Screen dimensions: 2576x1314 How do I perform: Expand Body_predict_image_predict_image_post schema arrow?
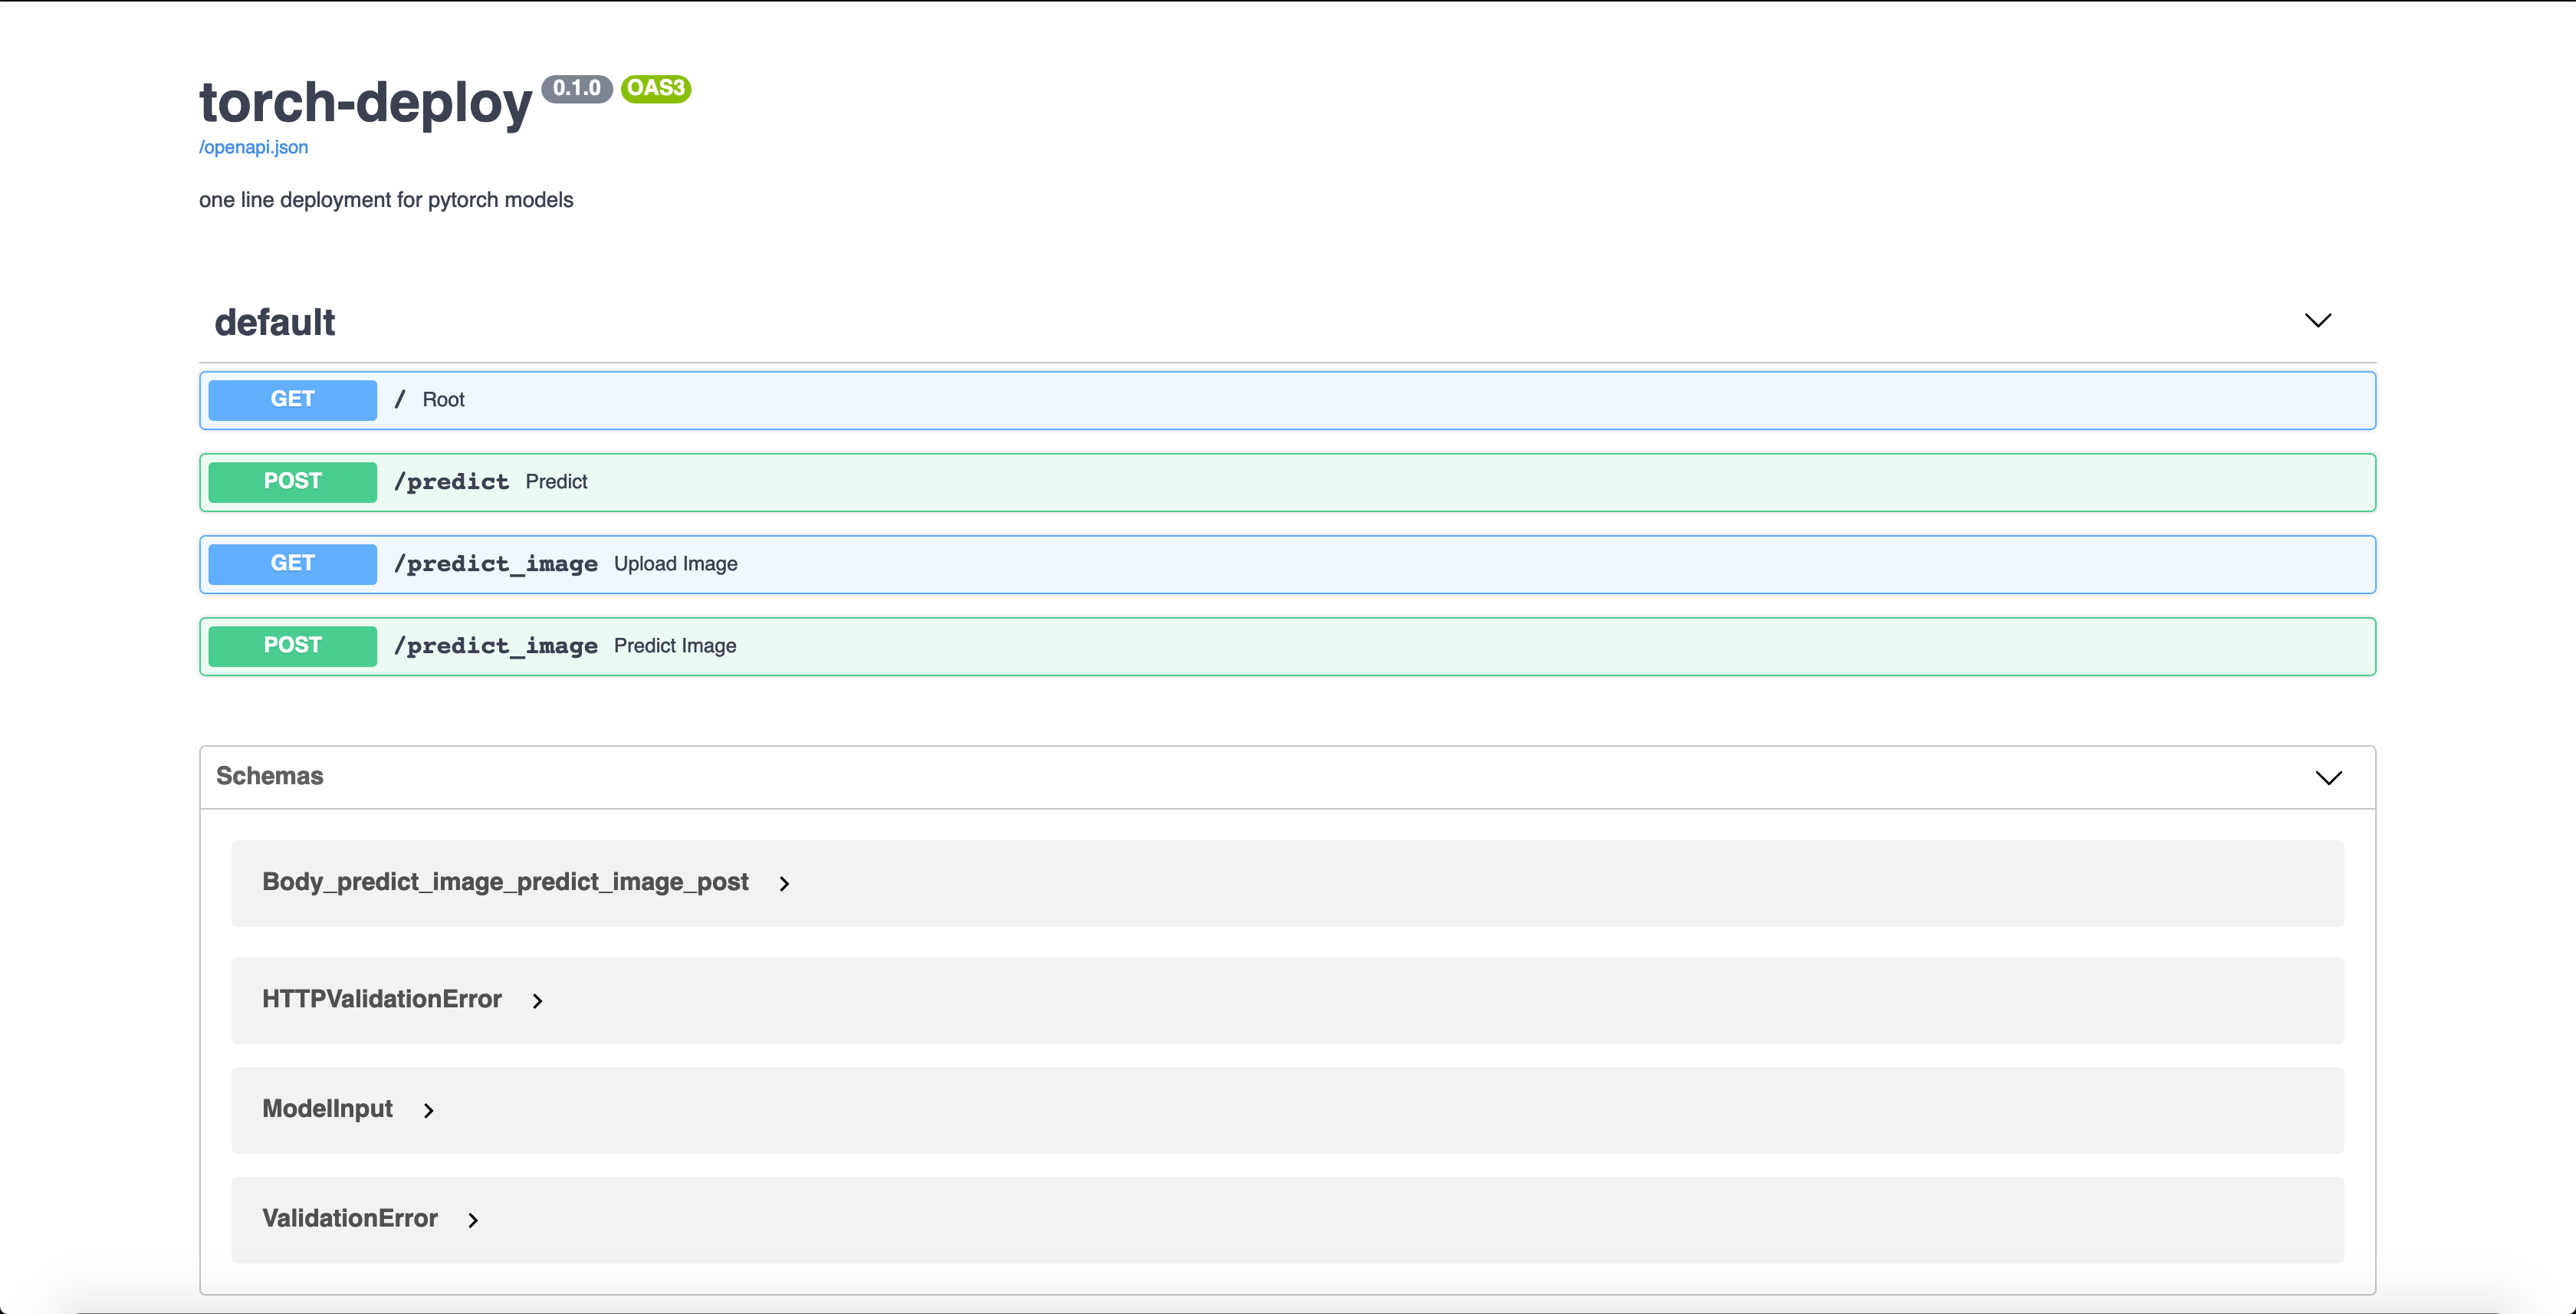point(784,884)
